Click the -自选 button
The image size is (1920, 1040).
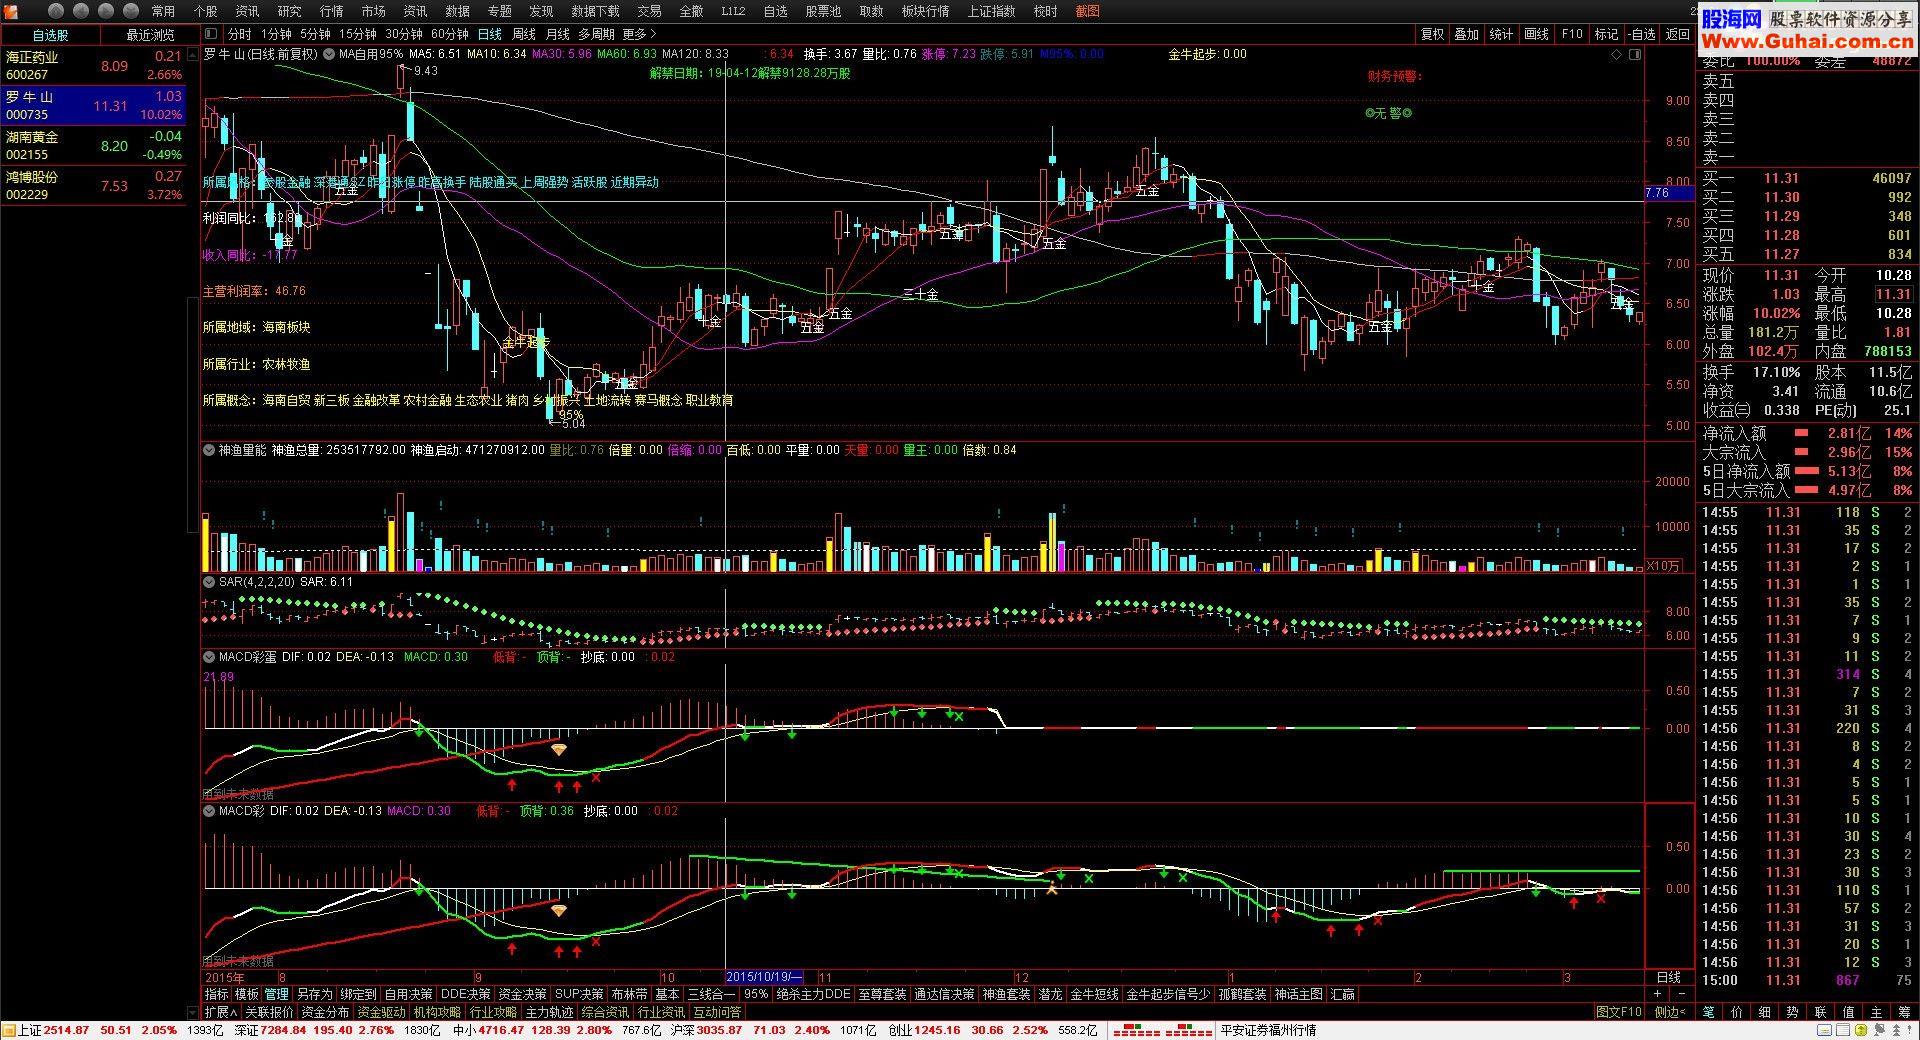pos(1640,34)
